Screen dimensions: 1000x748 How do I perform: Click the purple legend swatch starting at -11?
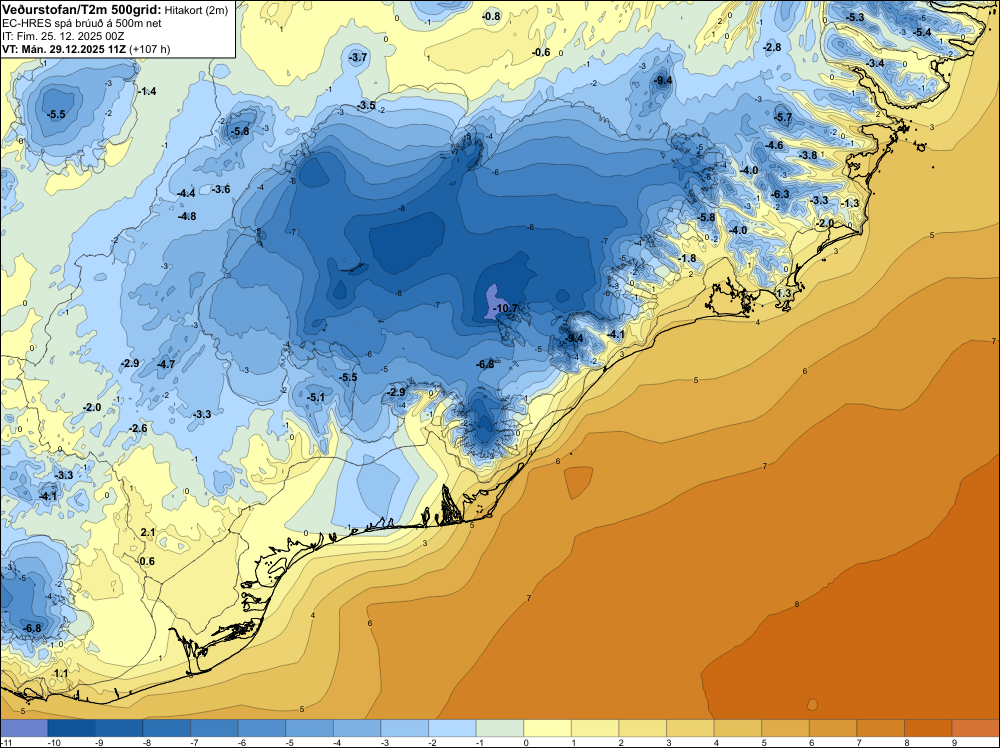(24, 728)
